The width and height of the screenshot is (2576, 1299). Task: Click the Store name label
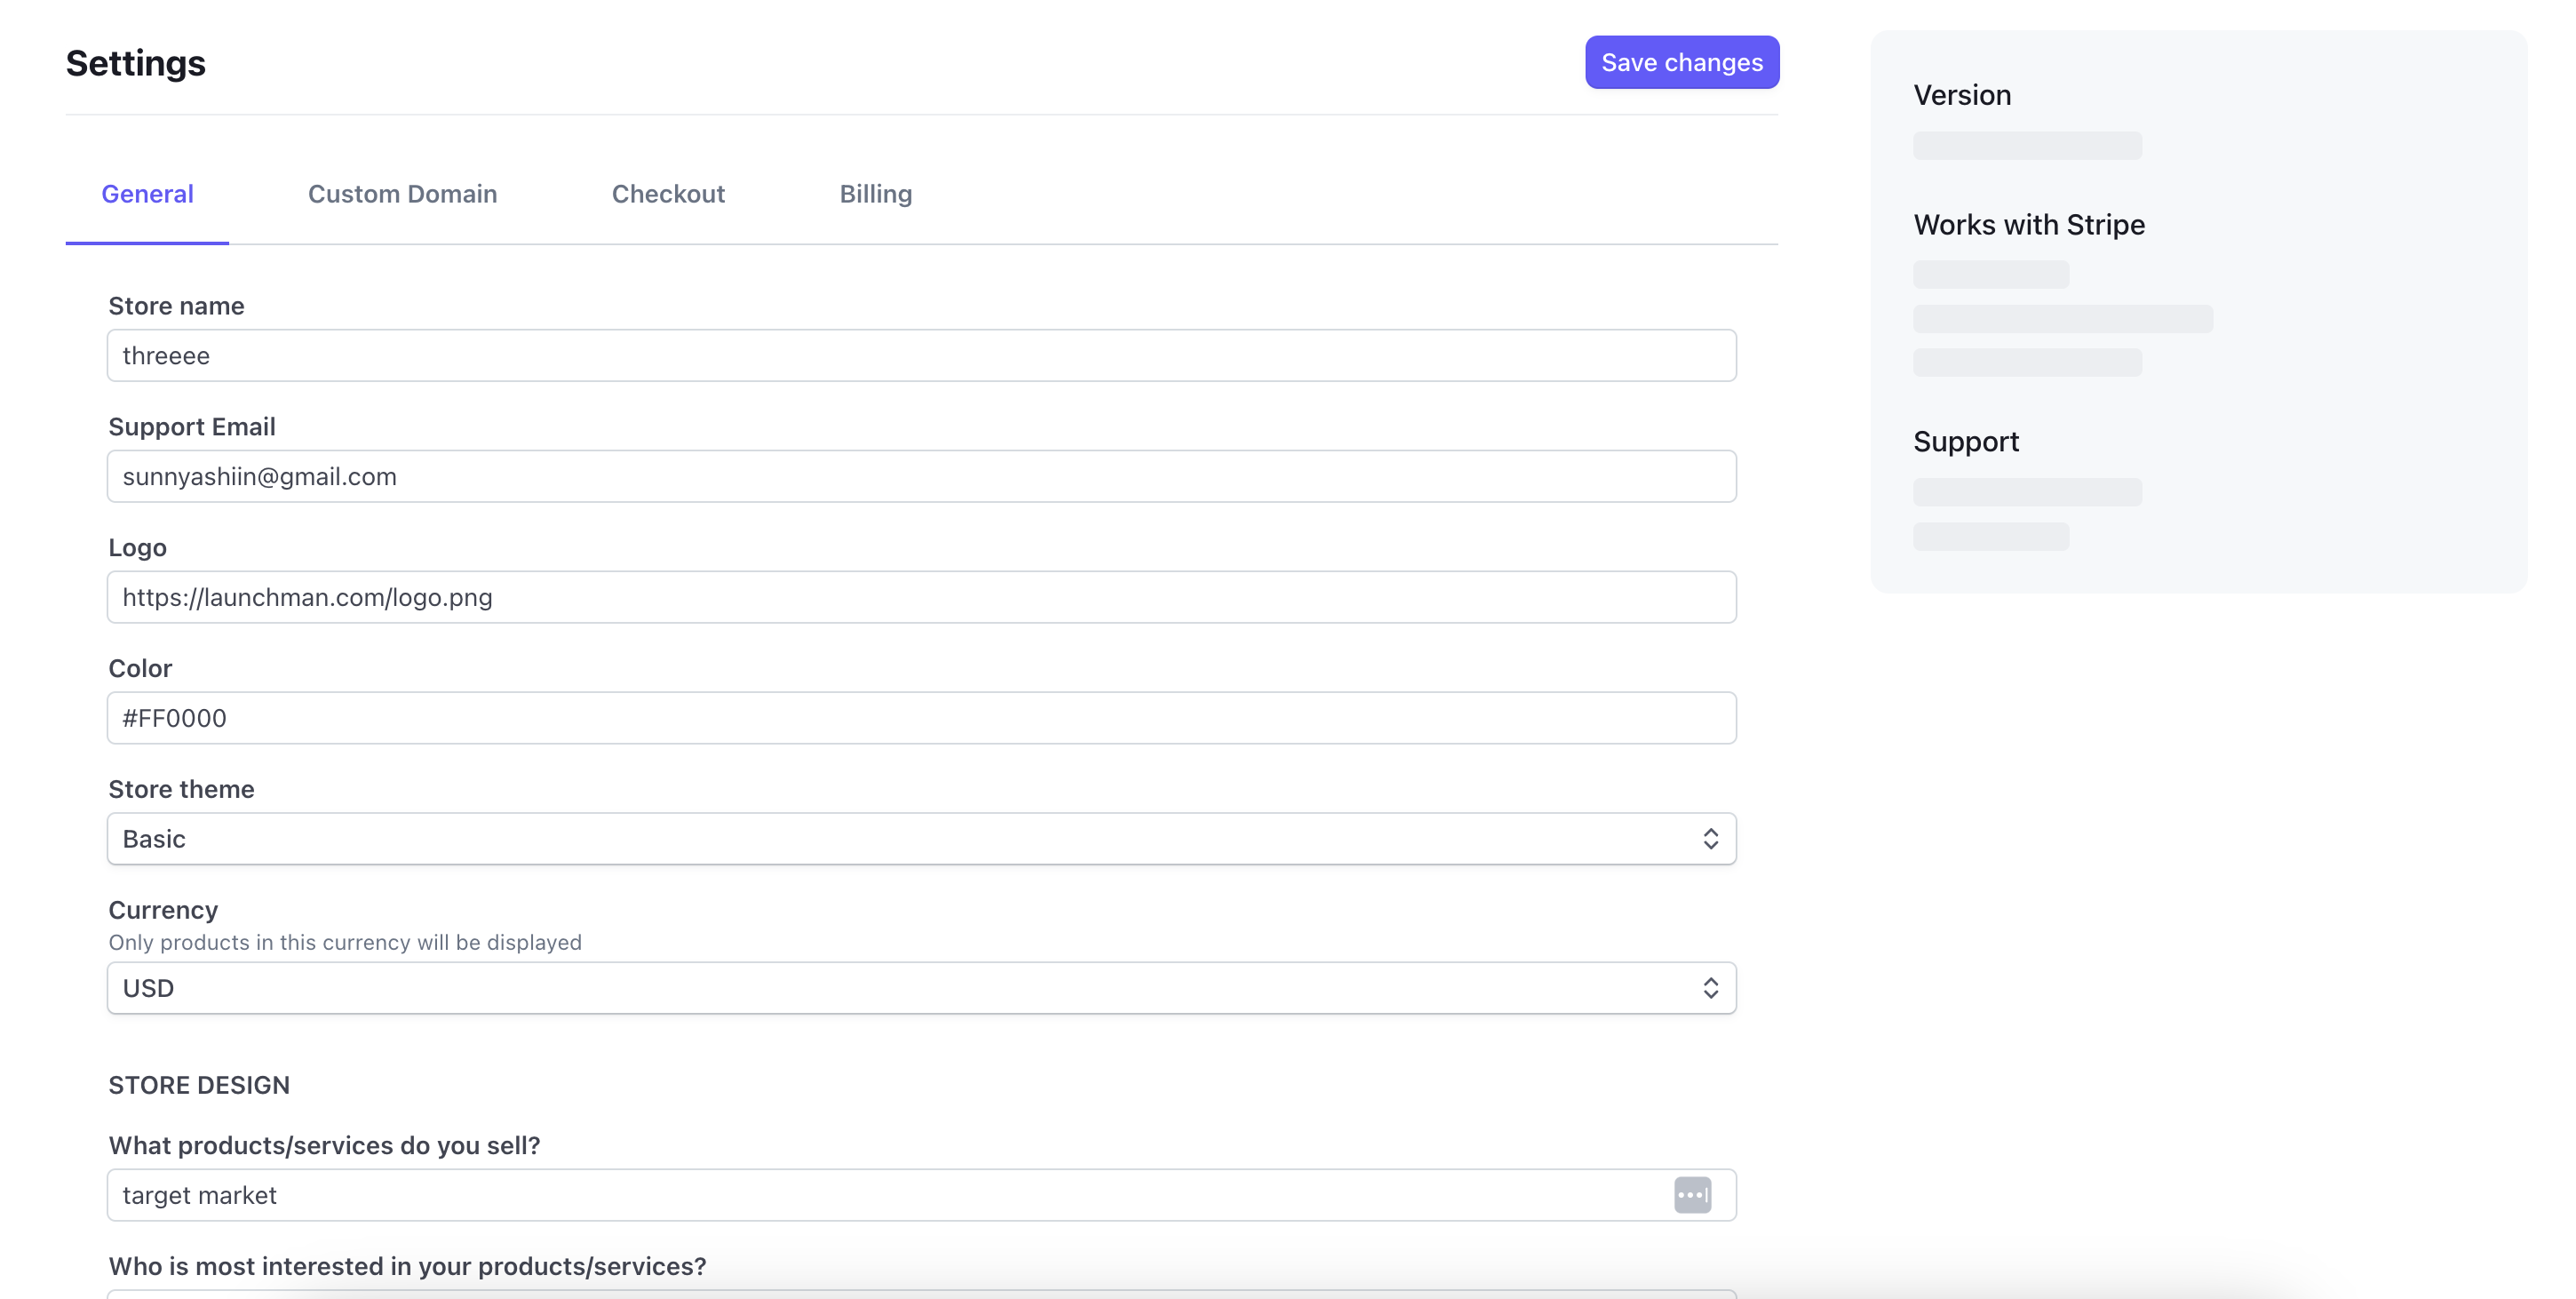(x=176, y=306)
